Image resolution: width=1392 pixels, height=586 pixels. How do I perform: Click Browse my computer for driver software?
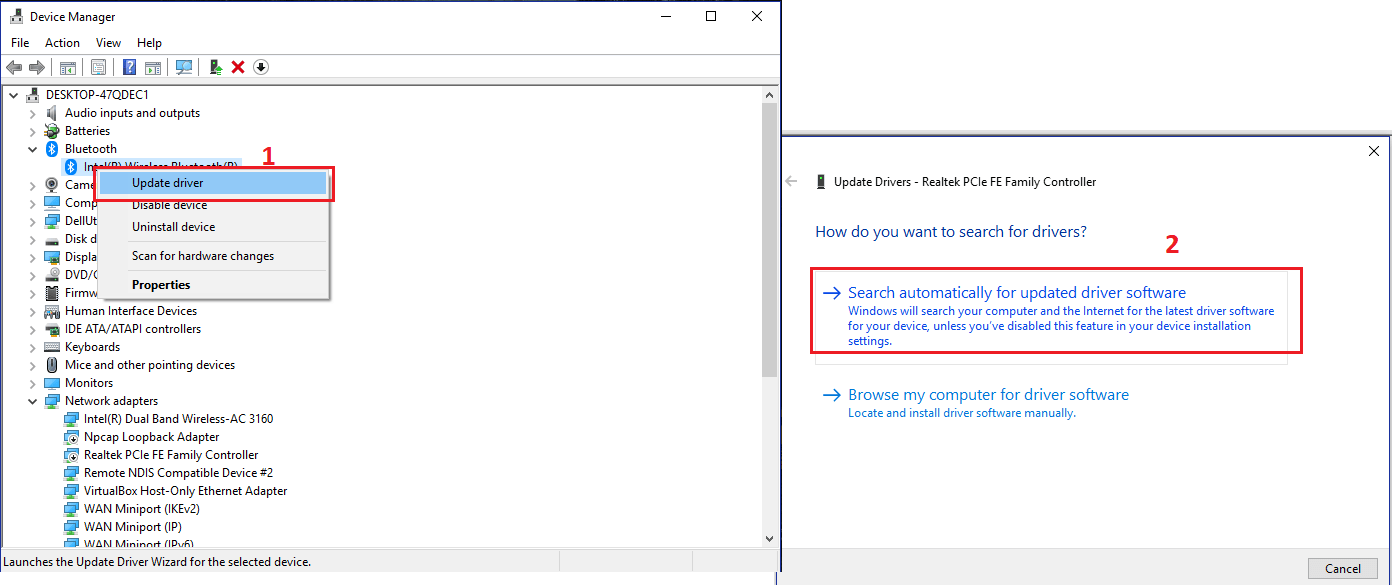[989, 394]
